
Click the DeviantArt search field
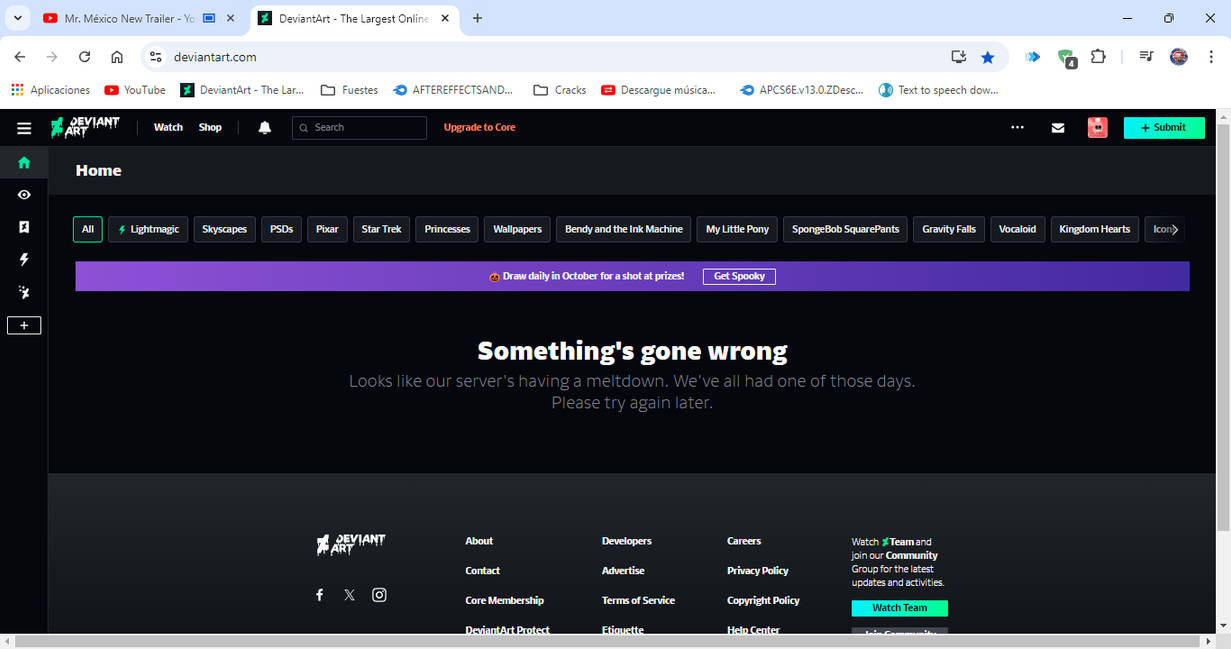pos(360,128)
